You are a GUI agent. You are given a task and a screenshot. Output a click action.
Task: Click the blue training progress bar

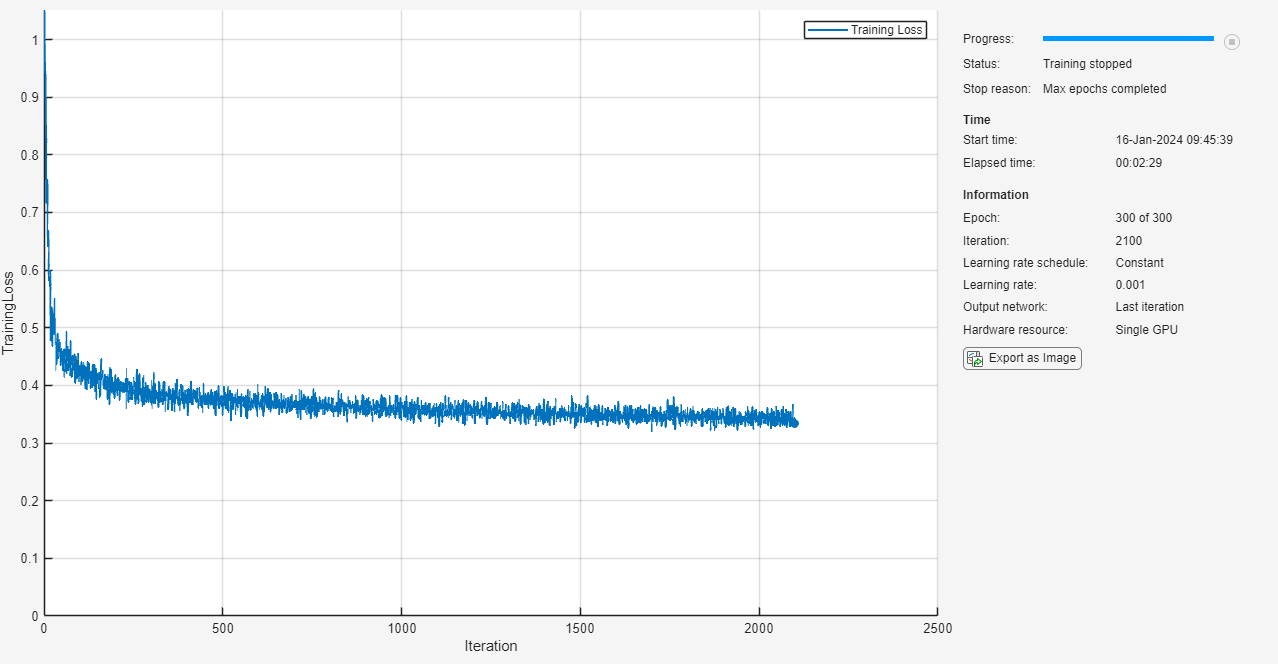click(1127, 39)
